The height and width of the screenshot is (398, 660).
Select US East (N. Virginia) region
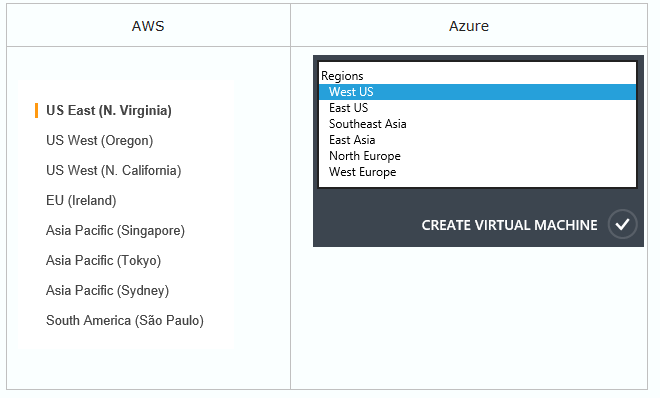click(109, 111)
